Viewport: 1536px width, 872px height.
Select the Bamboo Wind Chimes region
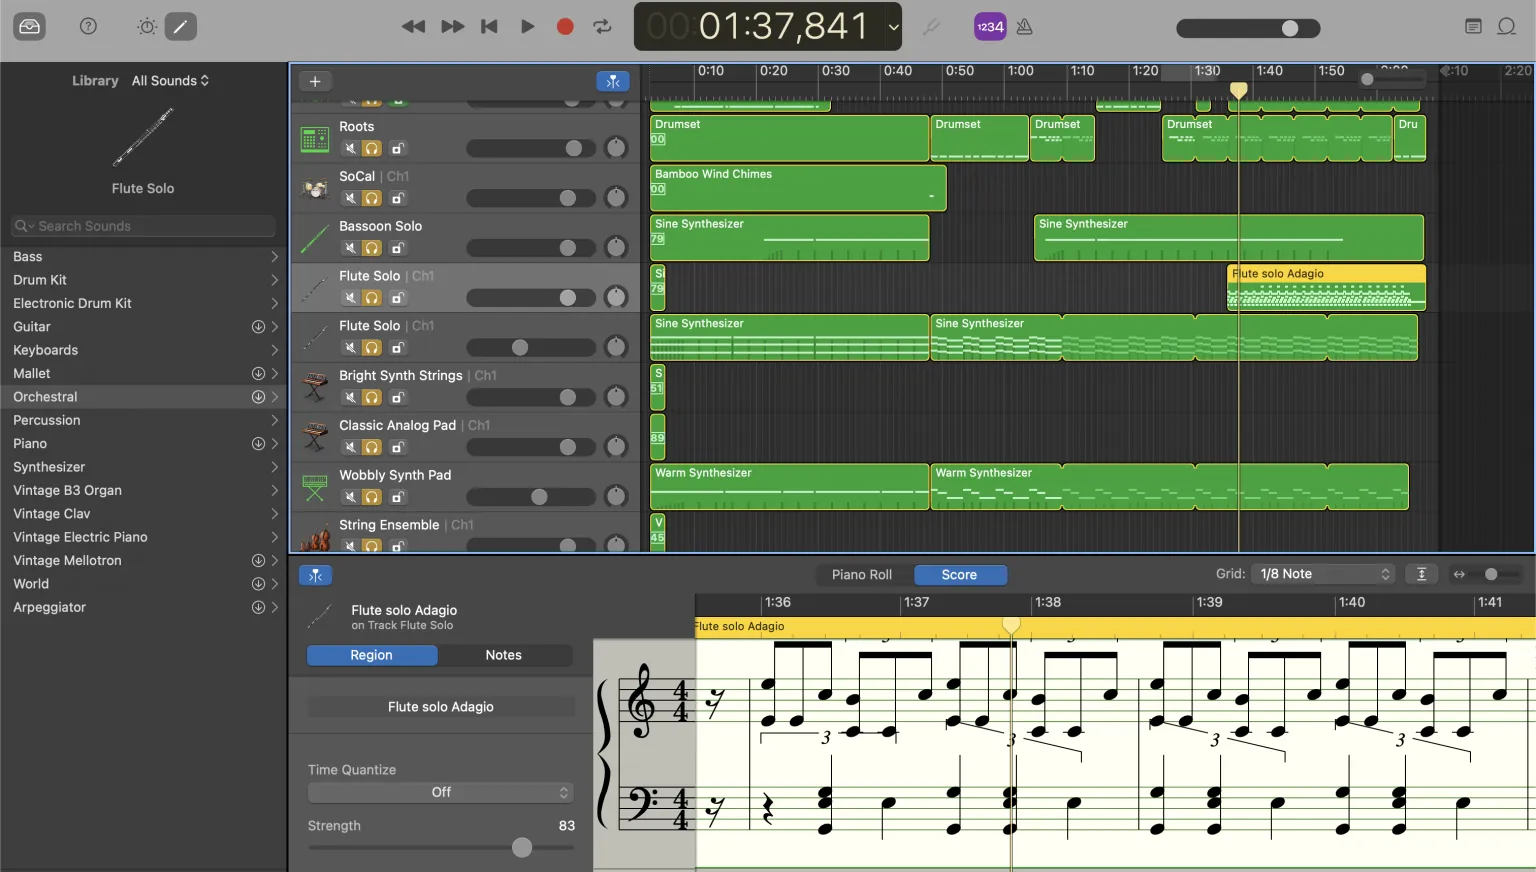798,189
